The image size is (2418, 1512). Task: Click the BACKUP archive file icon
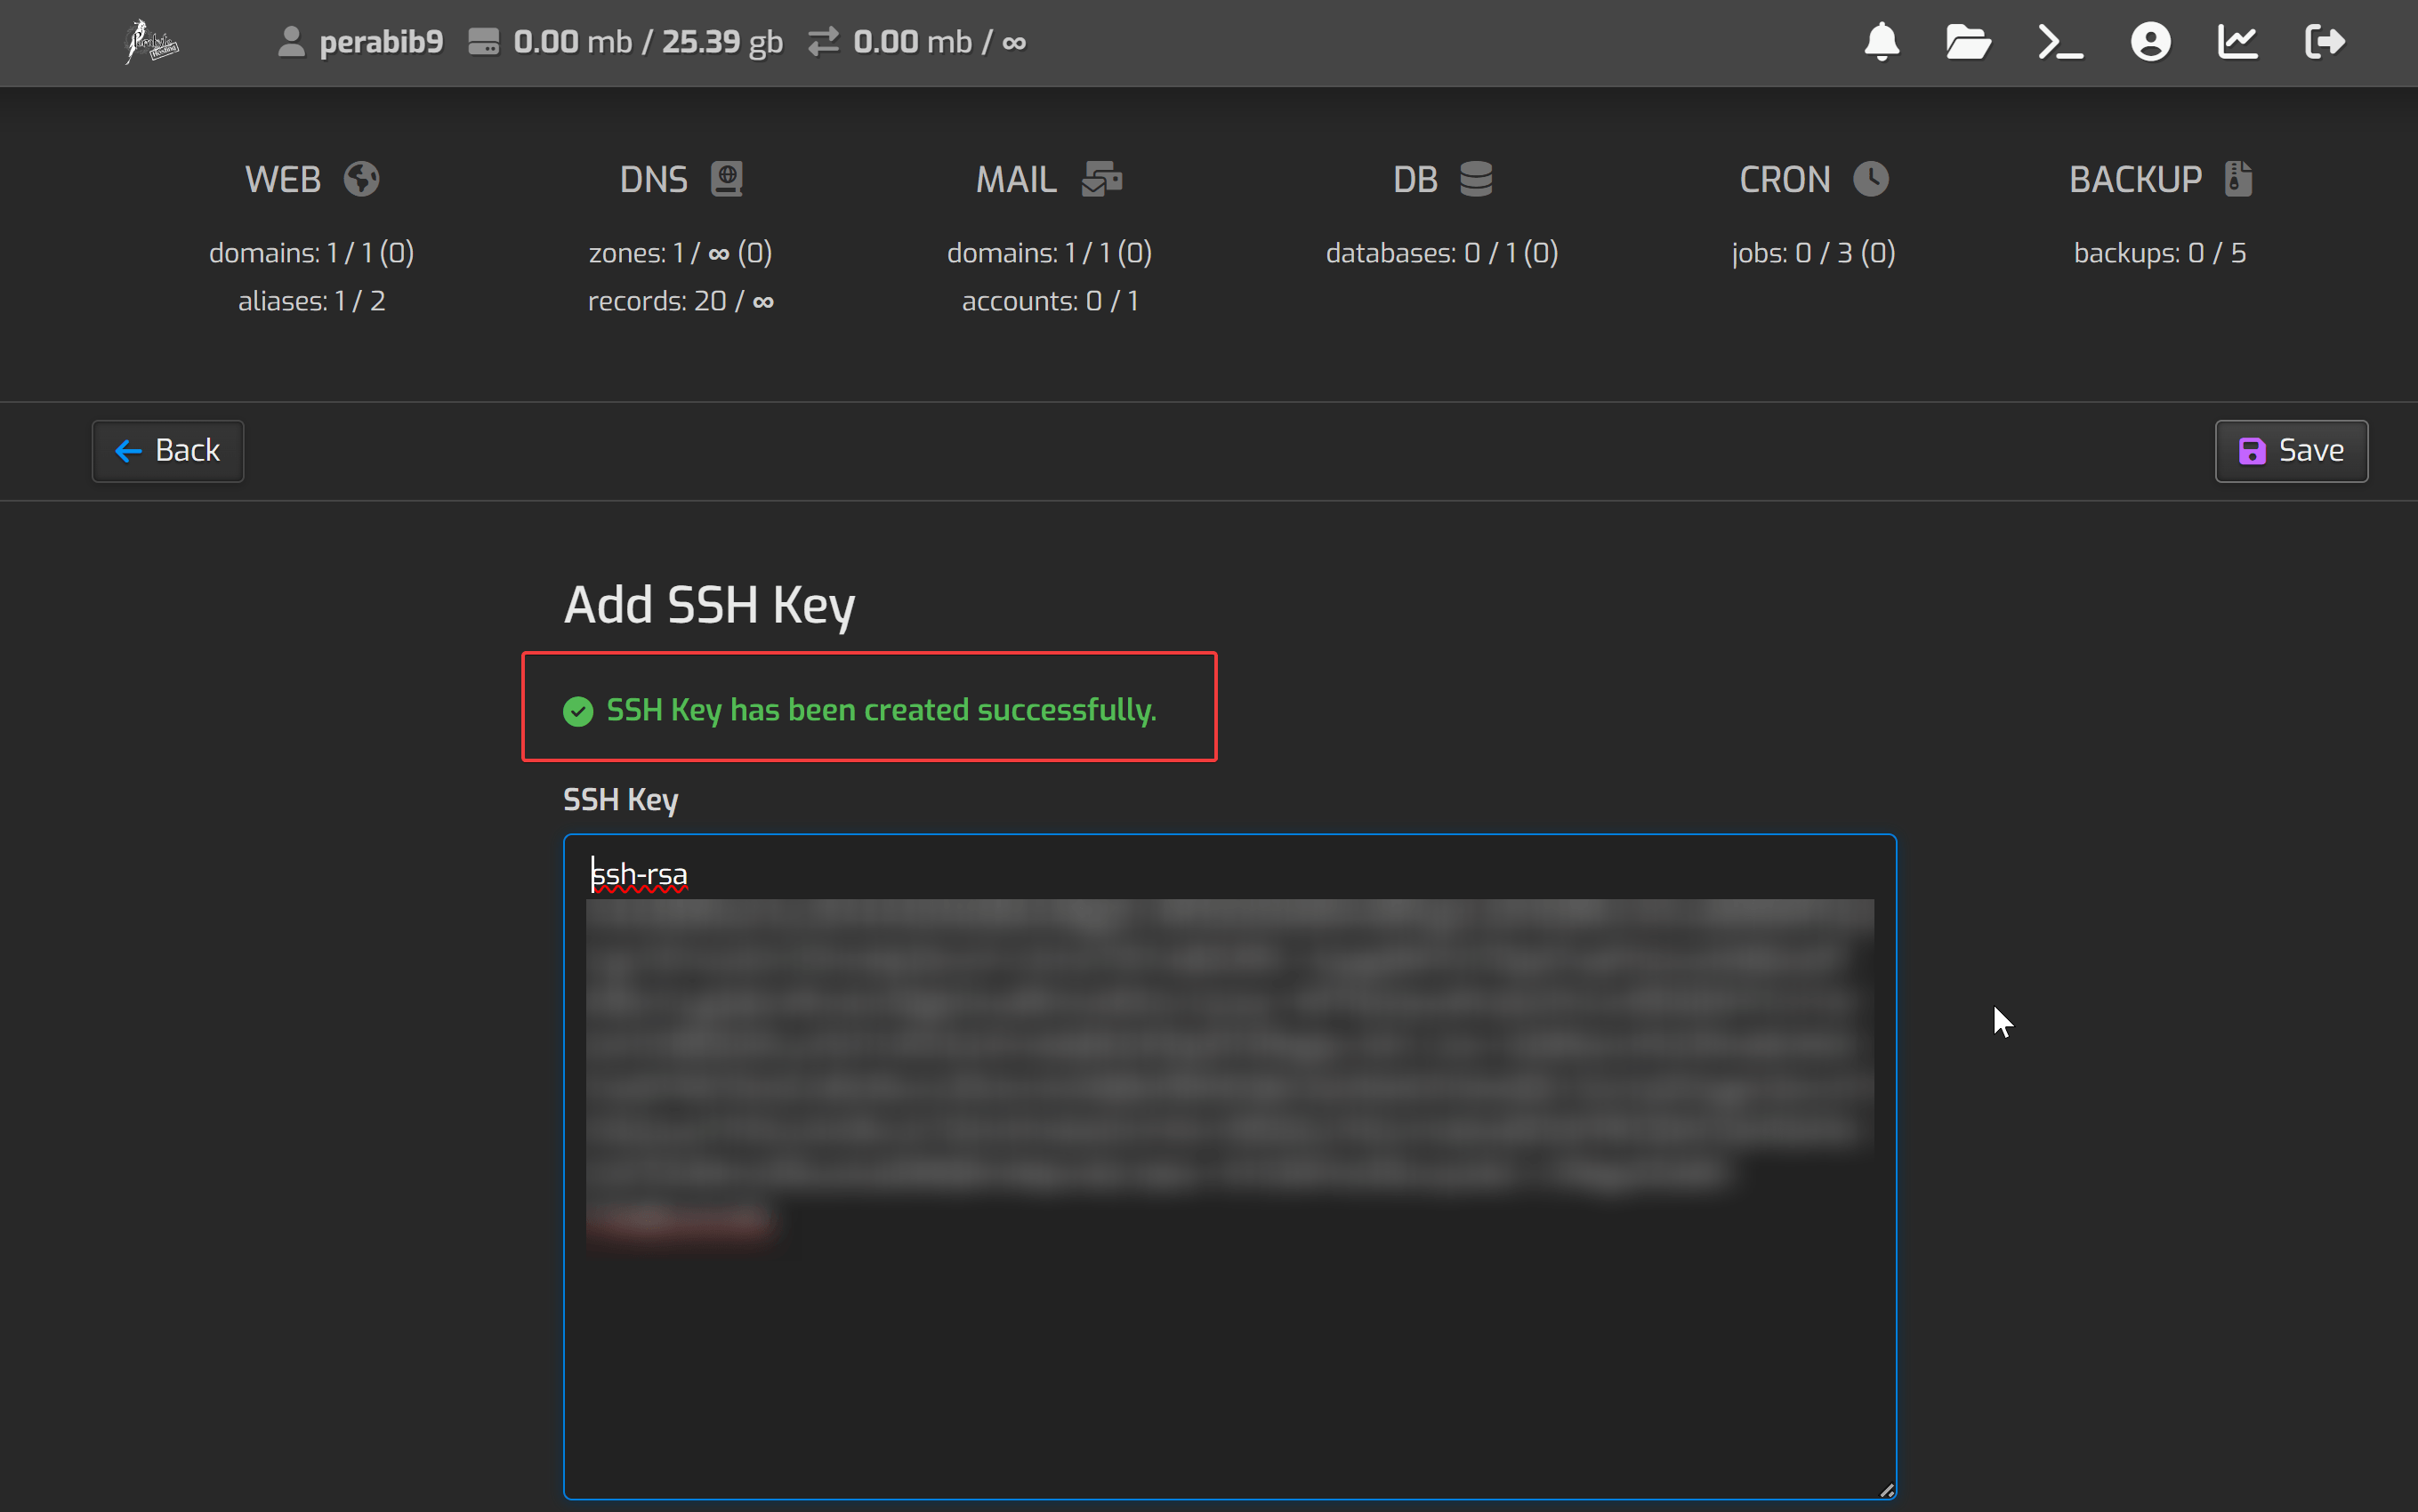point(2238,179)
